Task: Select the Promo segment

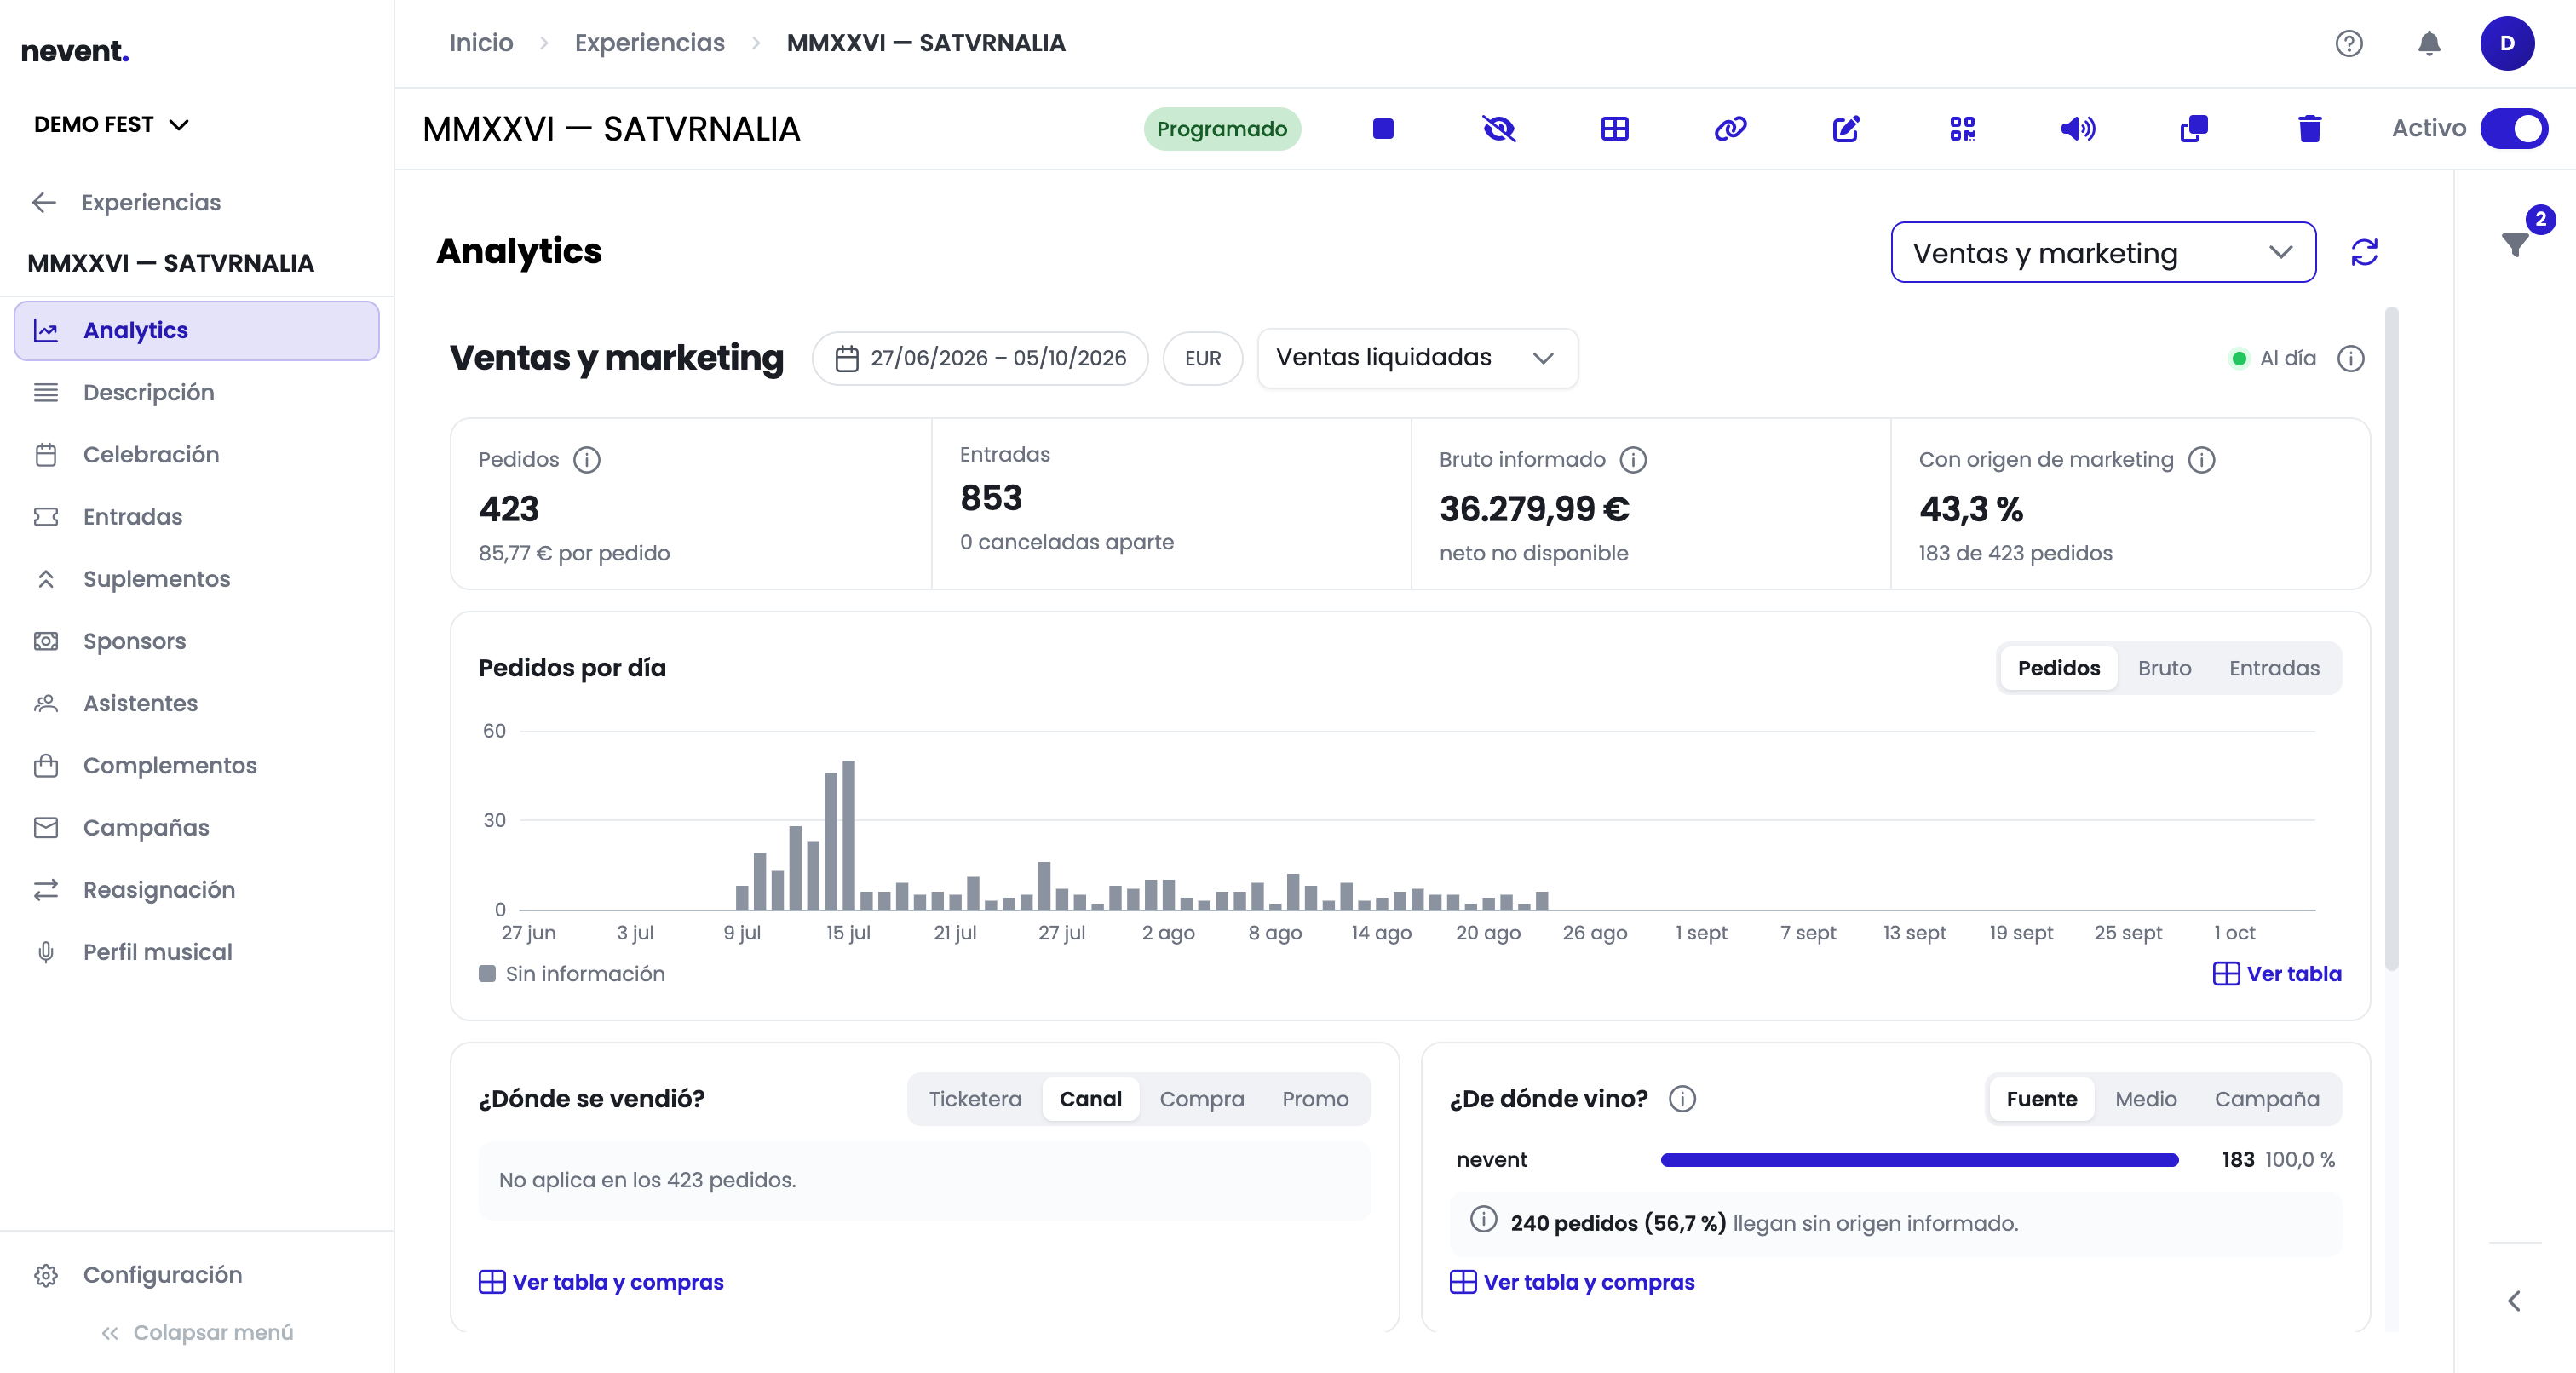Action: click(1315, 1099)
